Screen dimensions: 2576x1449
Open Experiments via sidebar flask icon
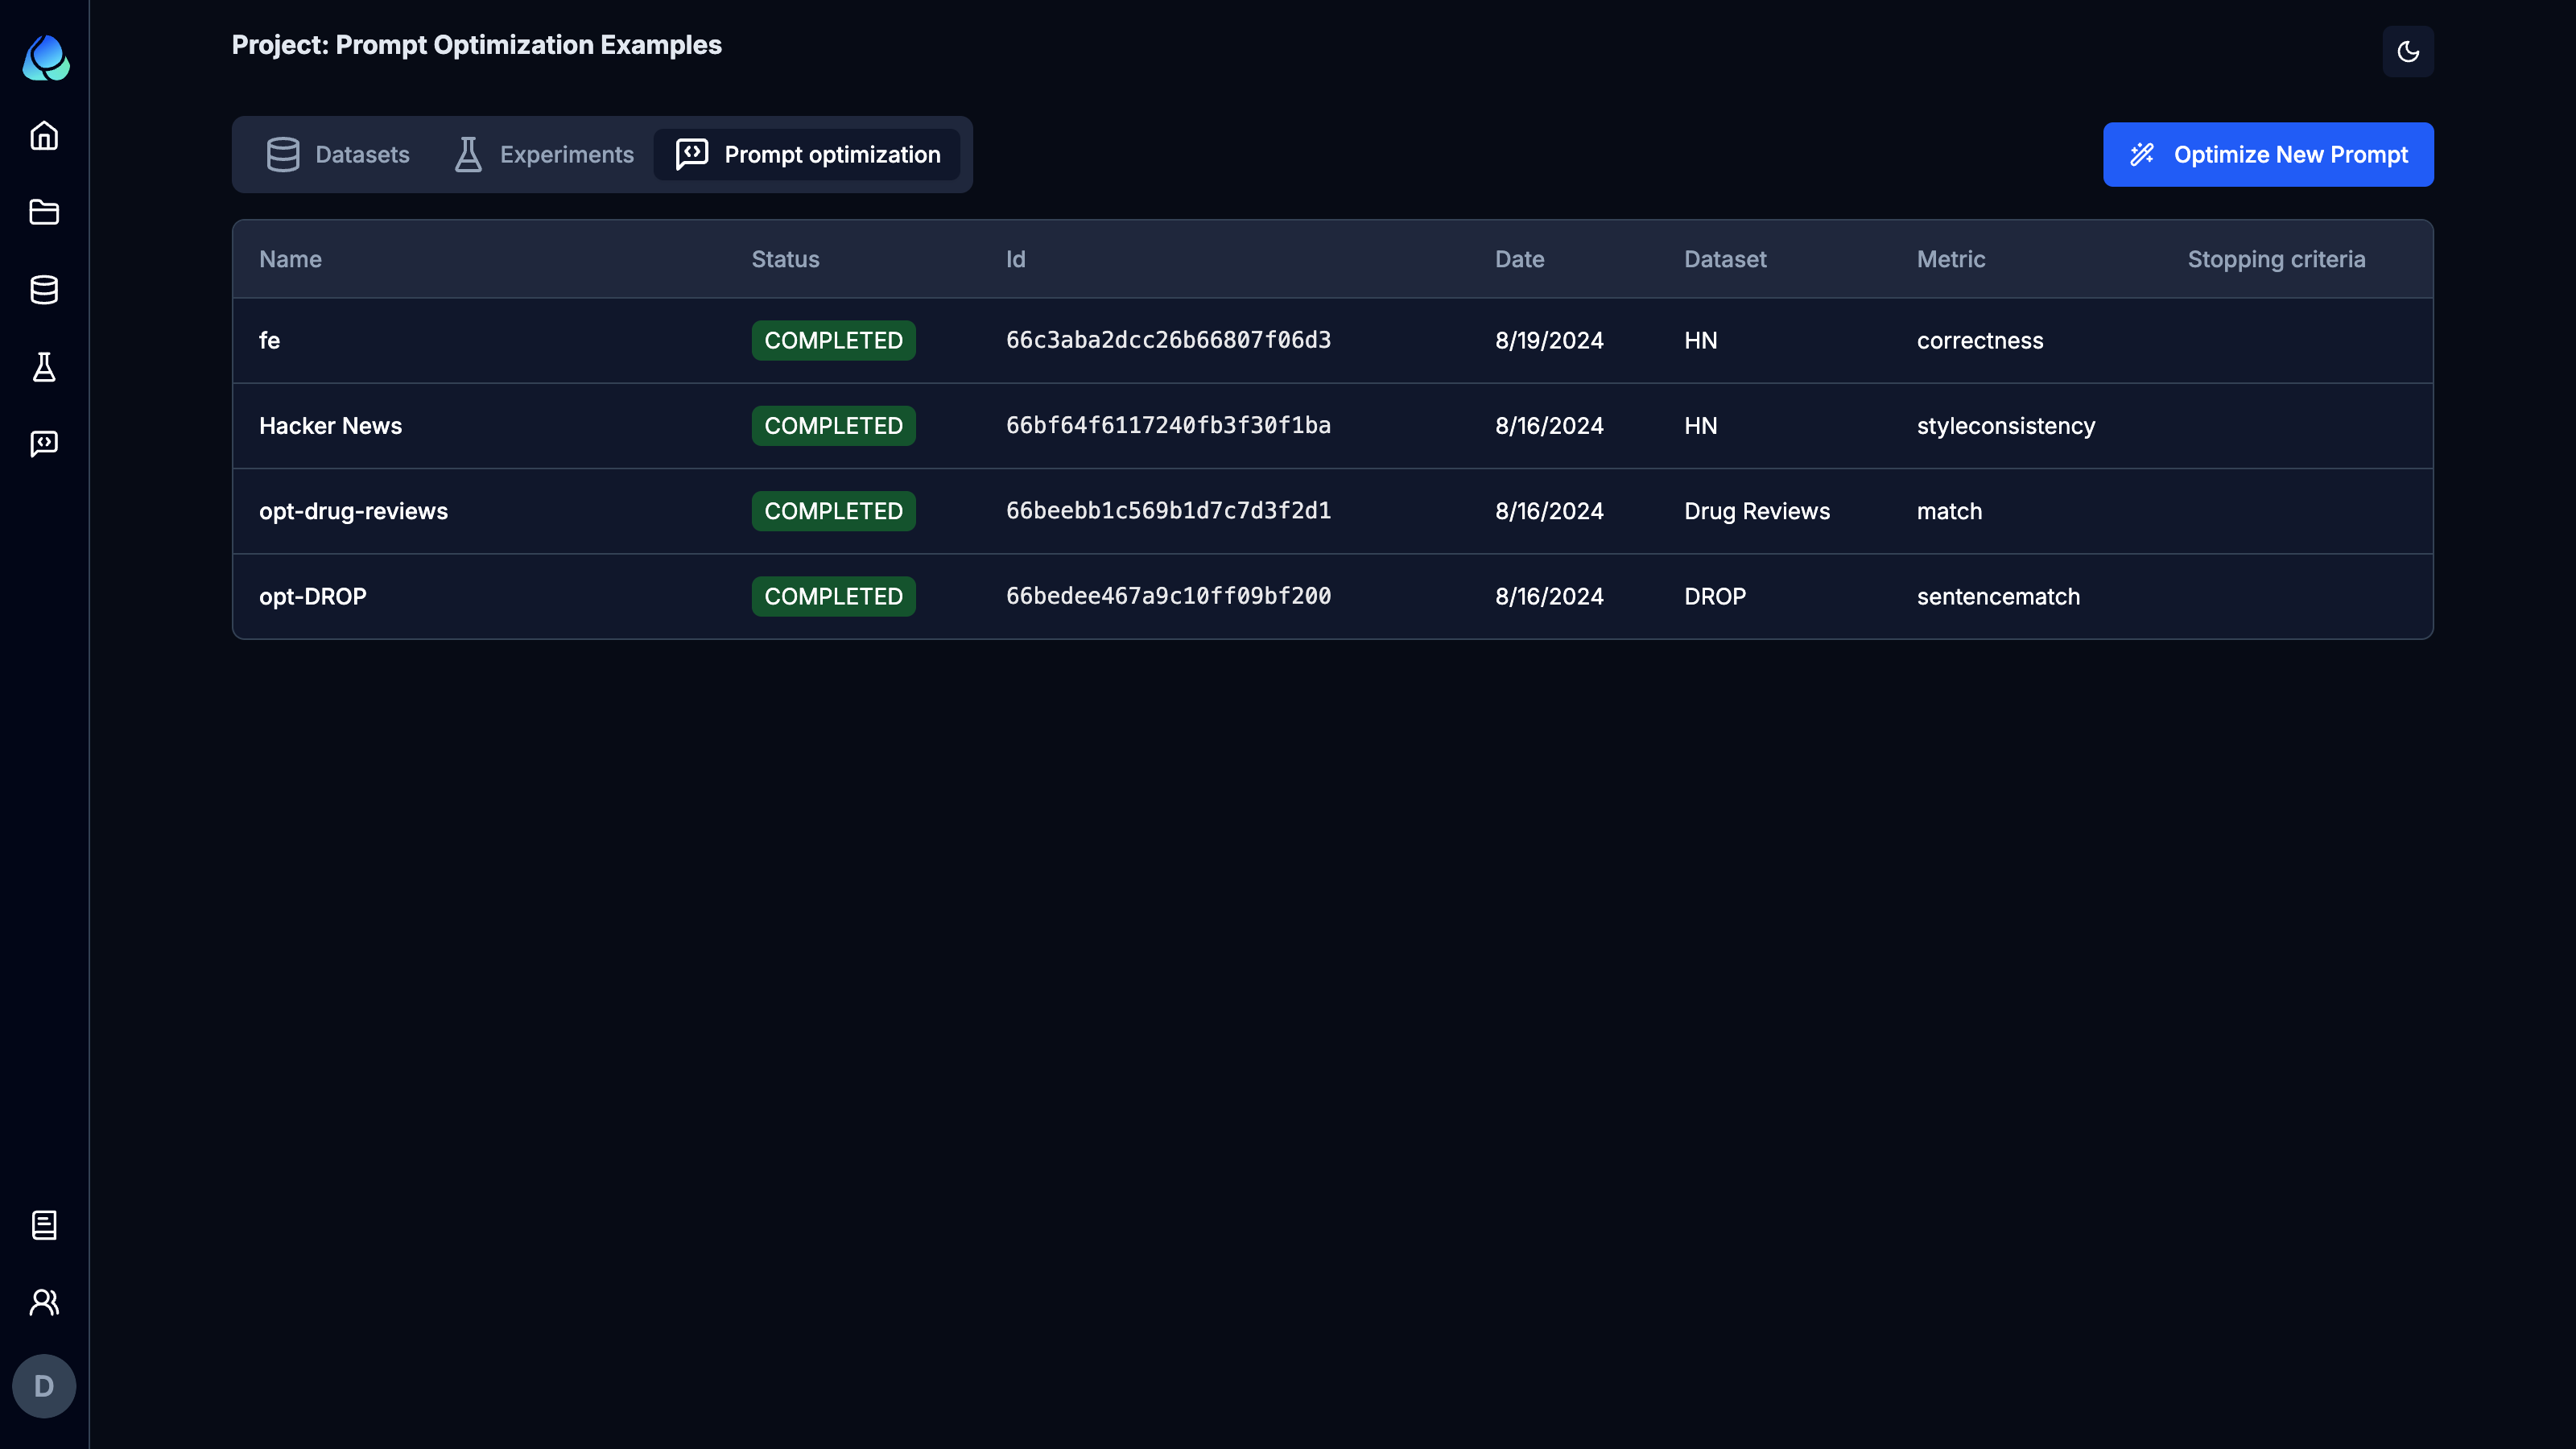pyautogui.click(x=44, y=367)
